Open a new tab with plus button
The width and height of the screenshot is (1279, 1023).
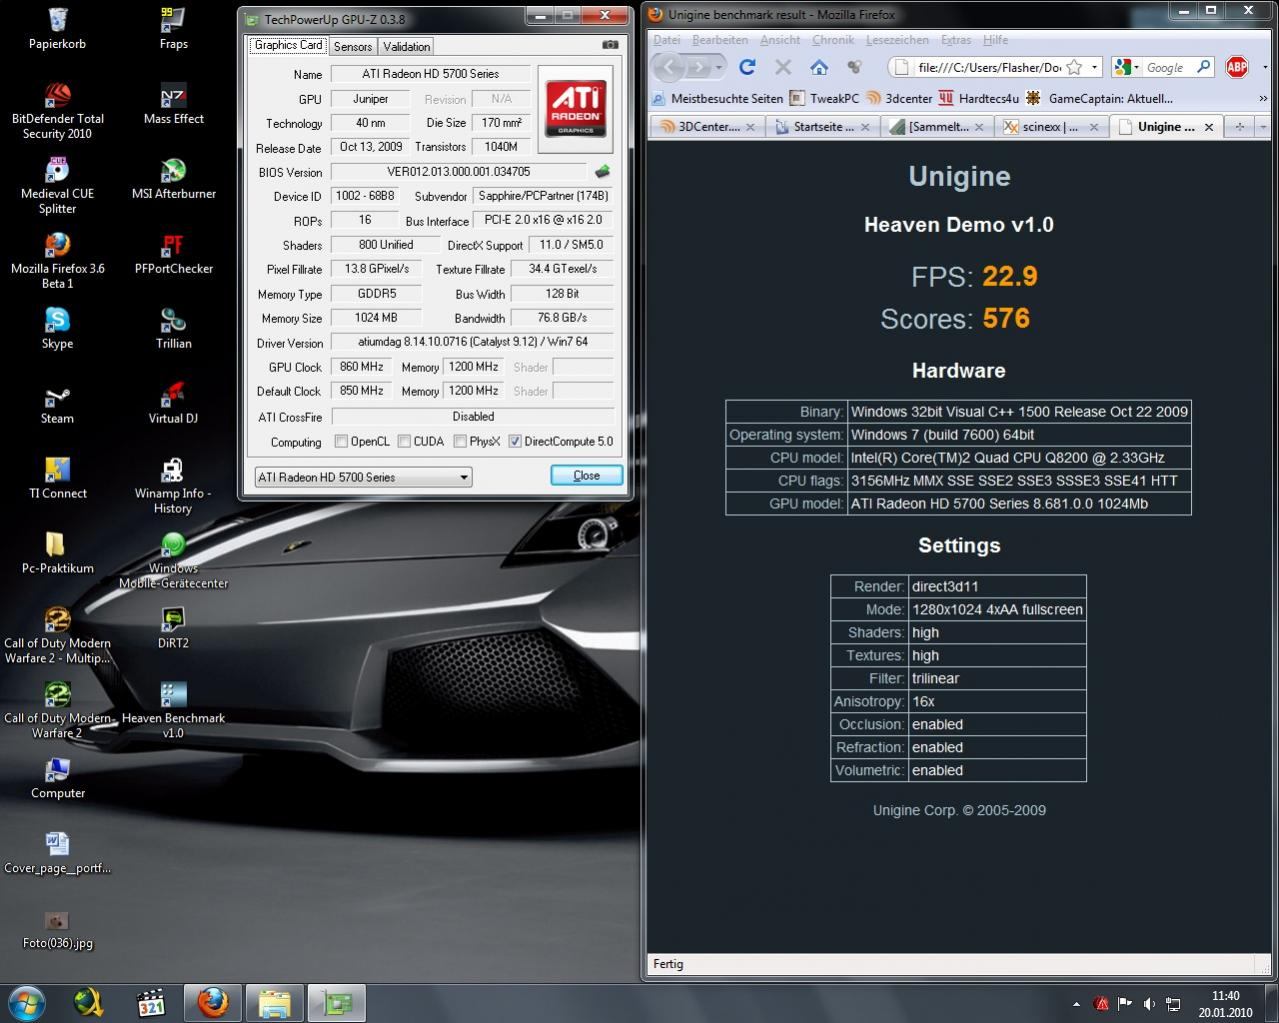coord(1240,127)
